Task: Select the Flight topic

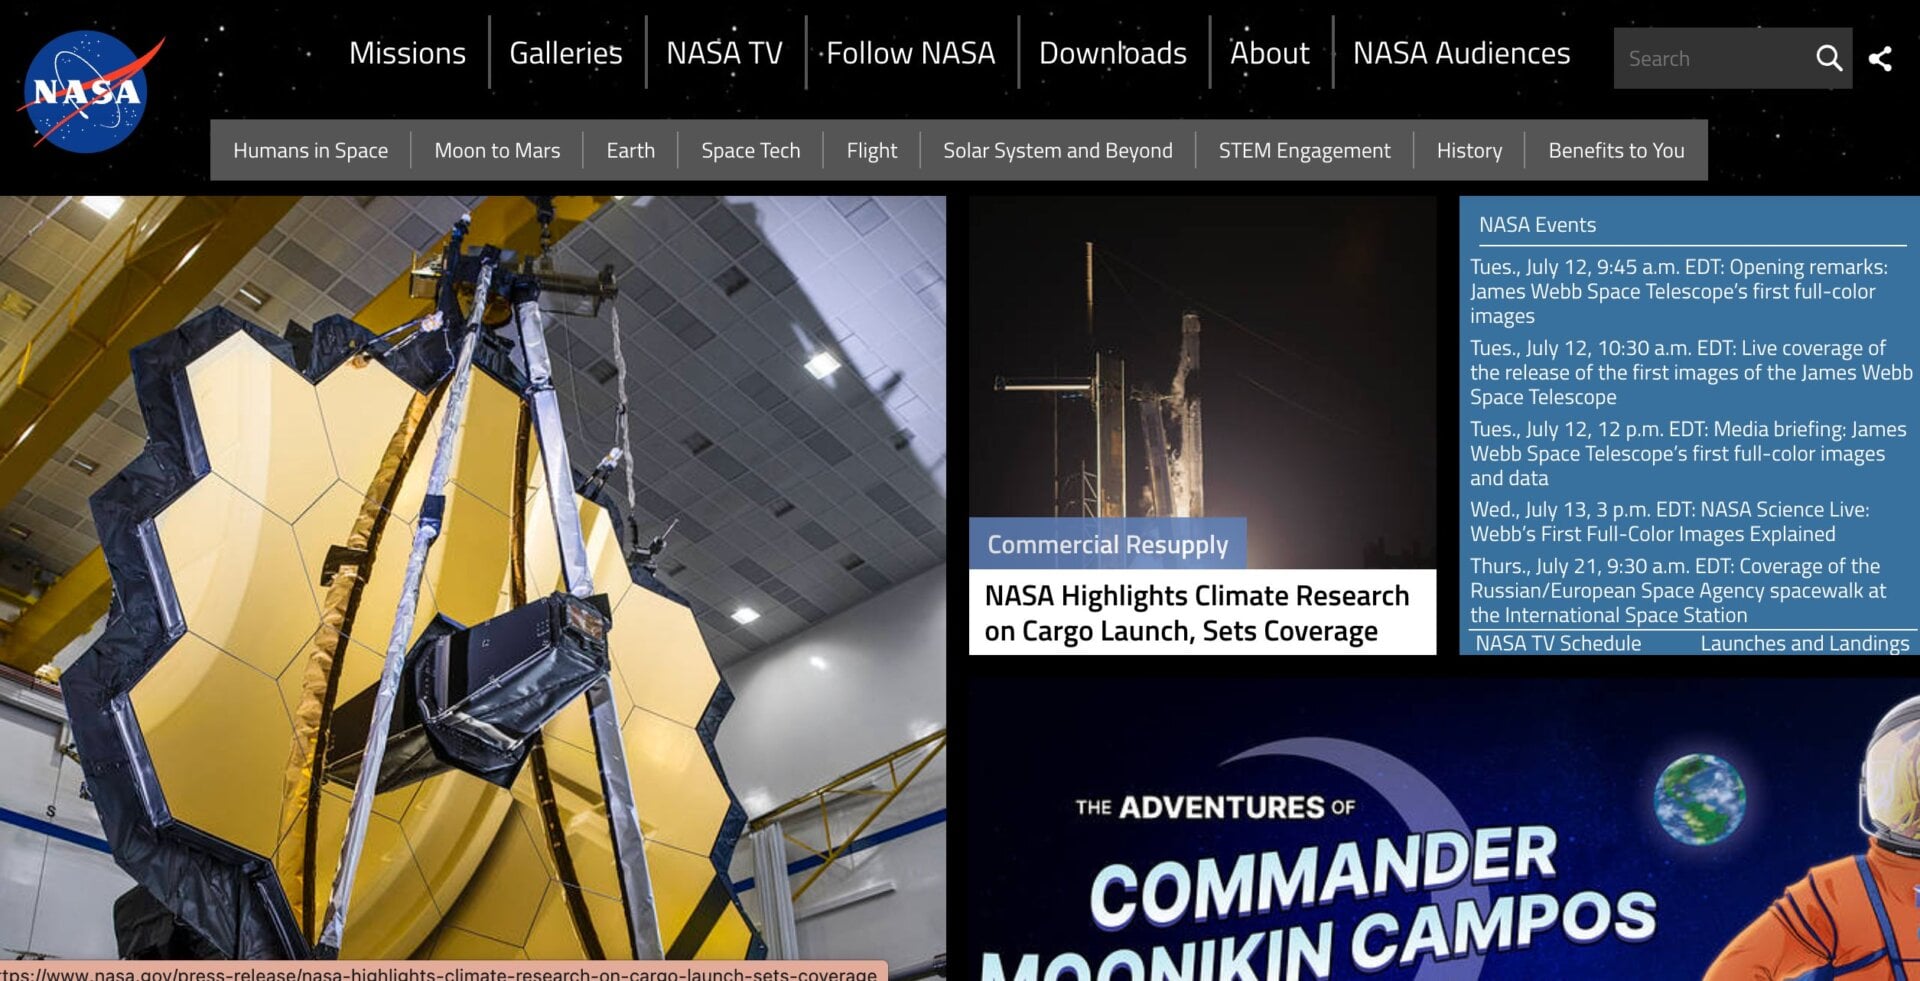Action: (872, 150)
